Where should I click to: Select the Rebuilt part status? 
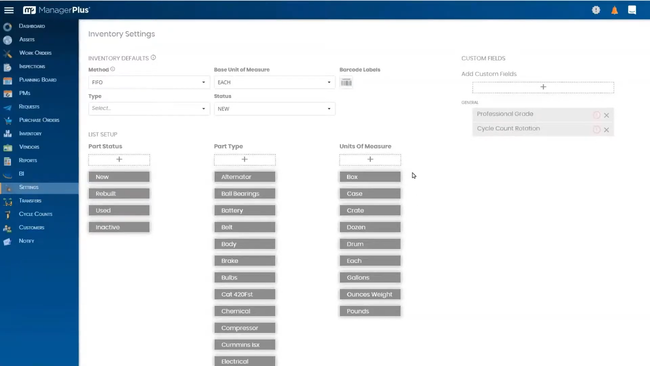(x=119, y=194)
